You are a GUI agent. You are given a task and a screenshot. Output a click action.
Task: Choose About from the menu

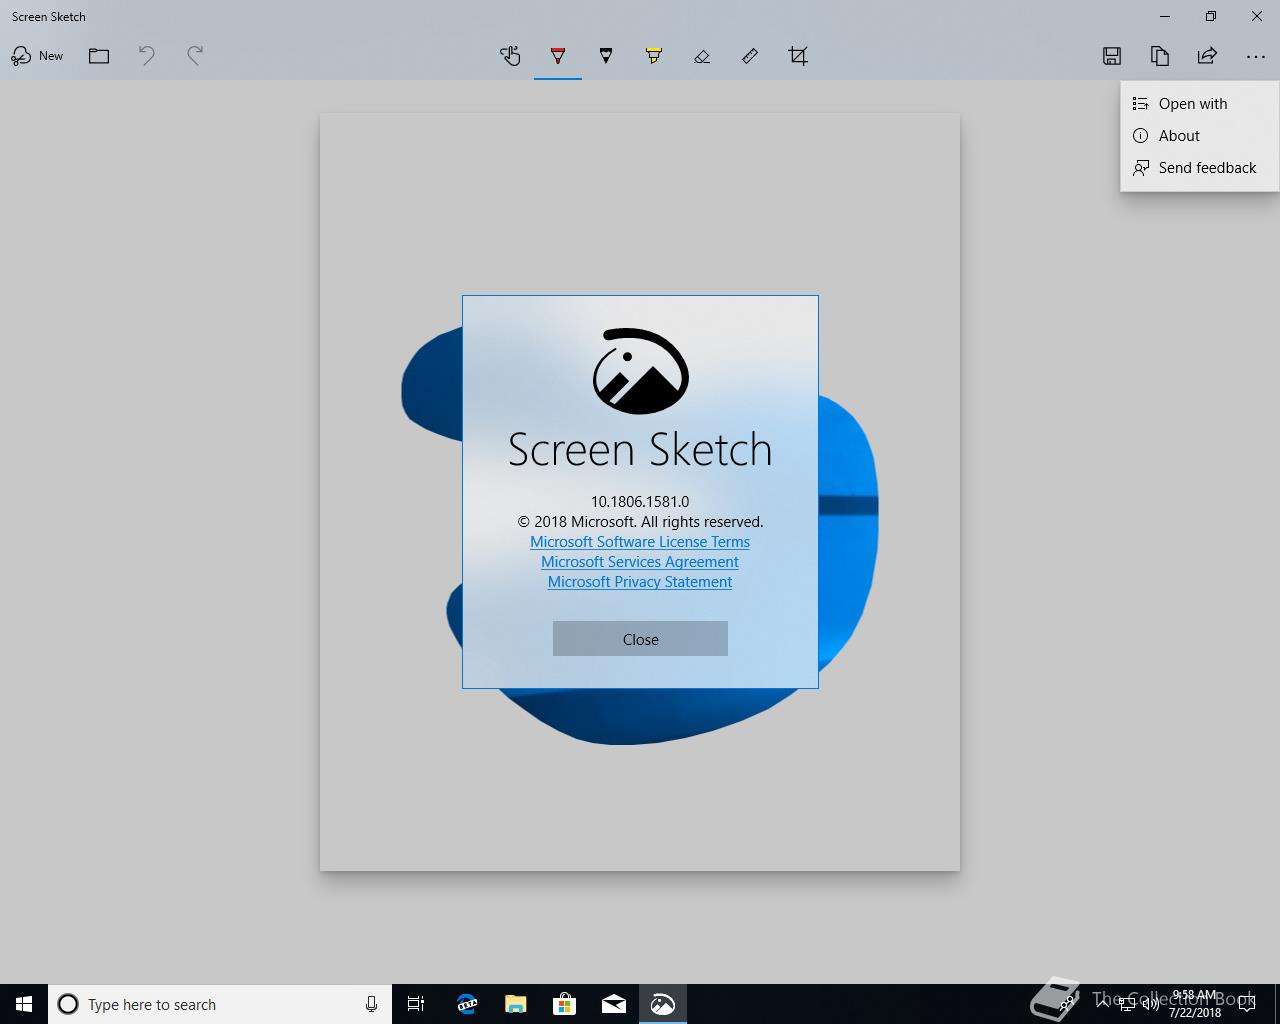1199,136
